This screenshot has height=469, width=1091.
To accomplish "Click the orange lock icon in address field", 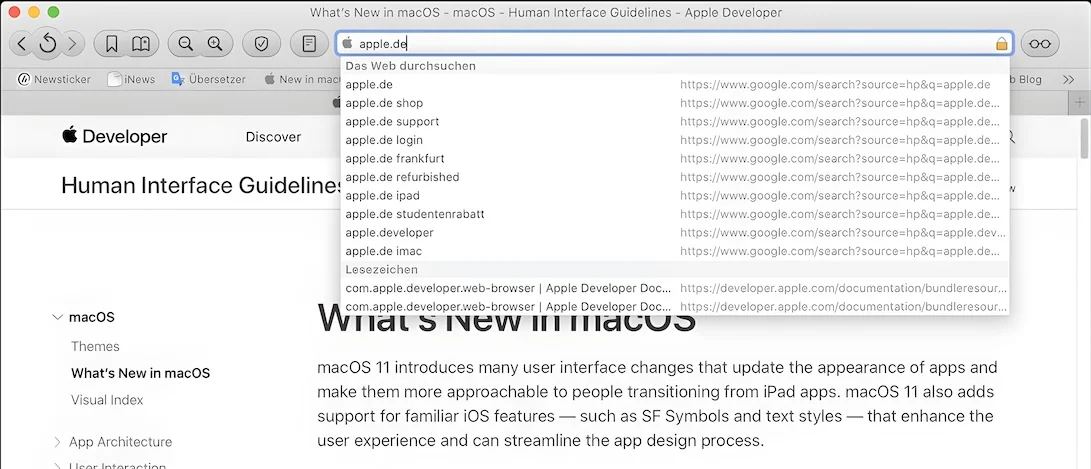I will 1001,44.
